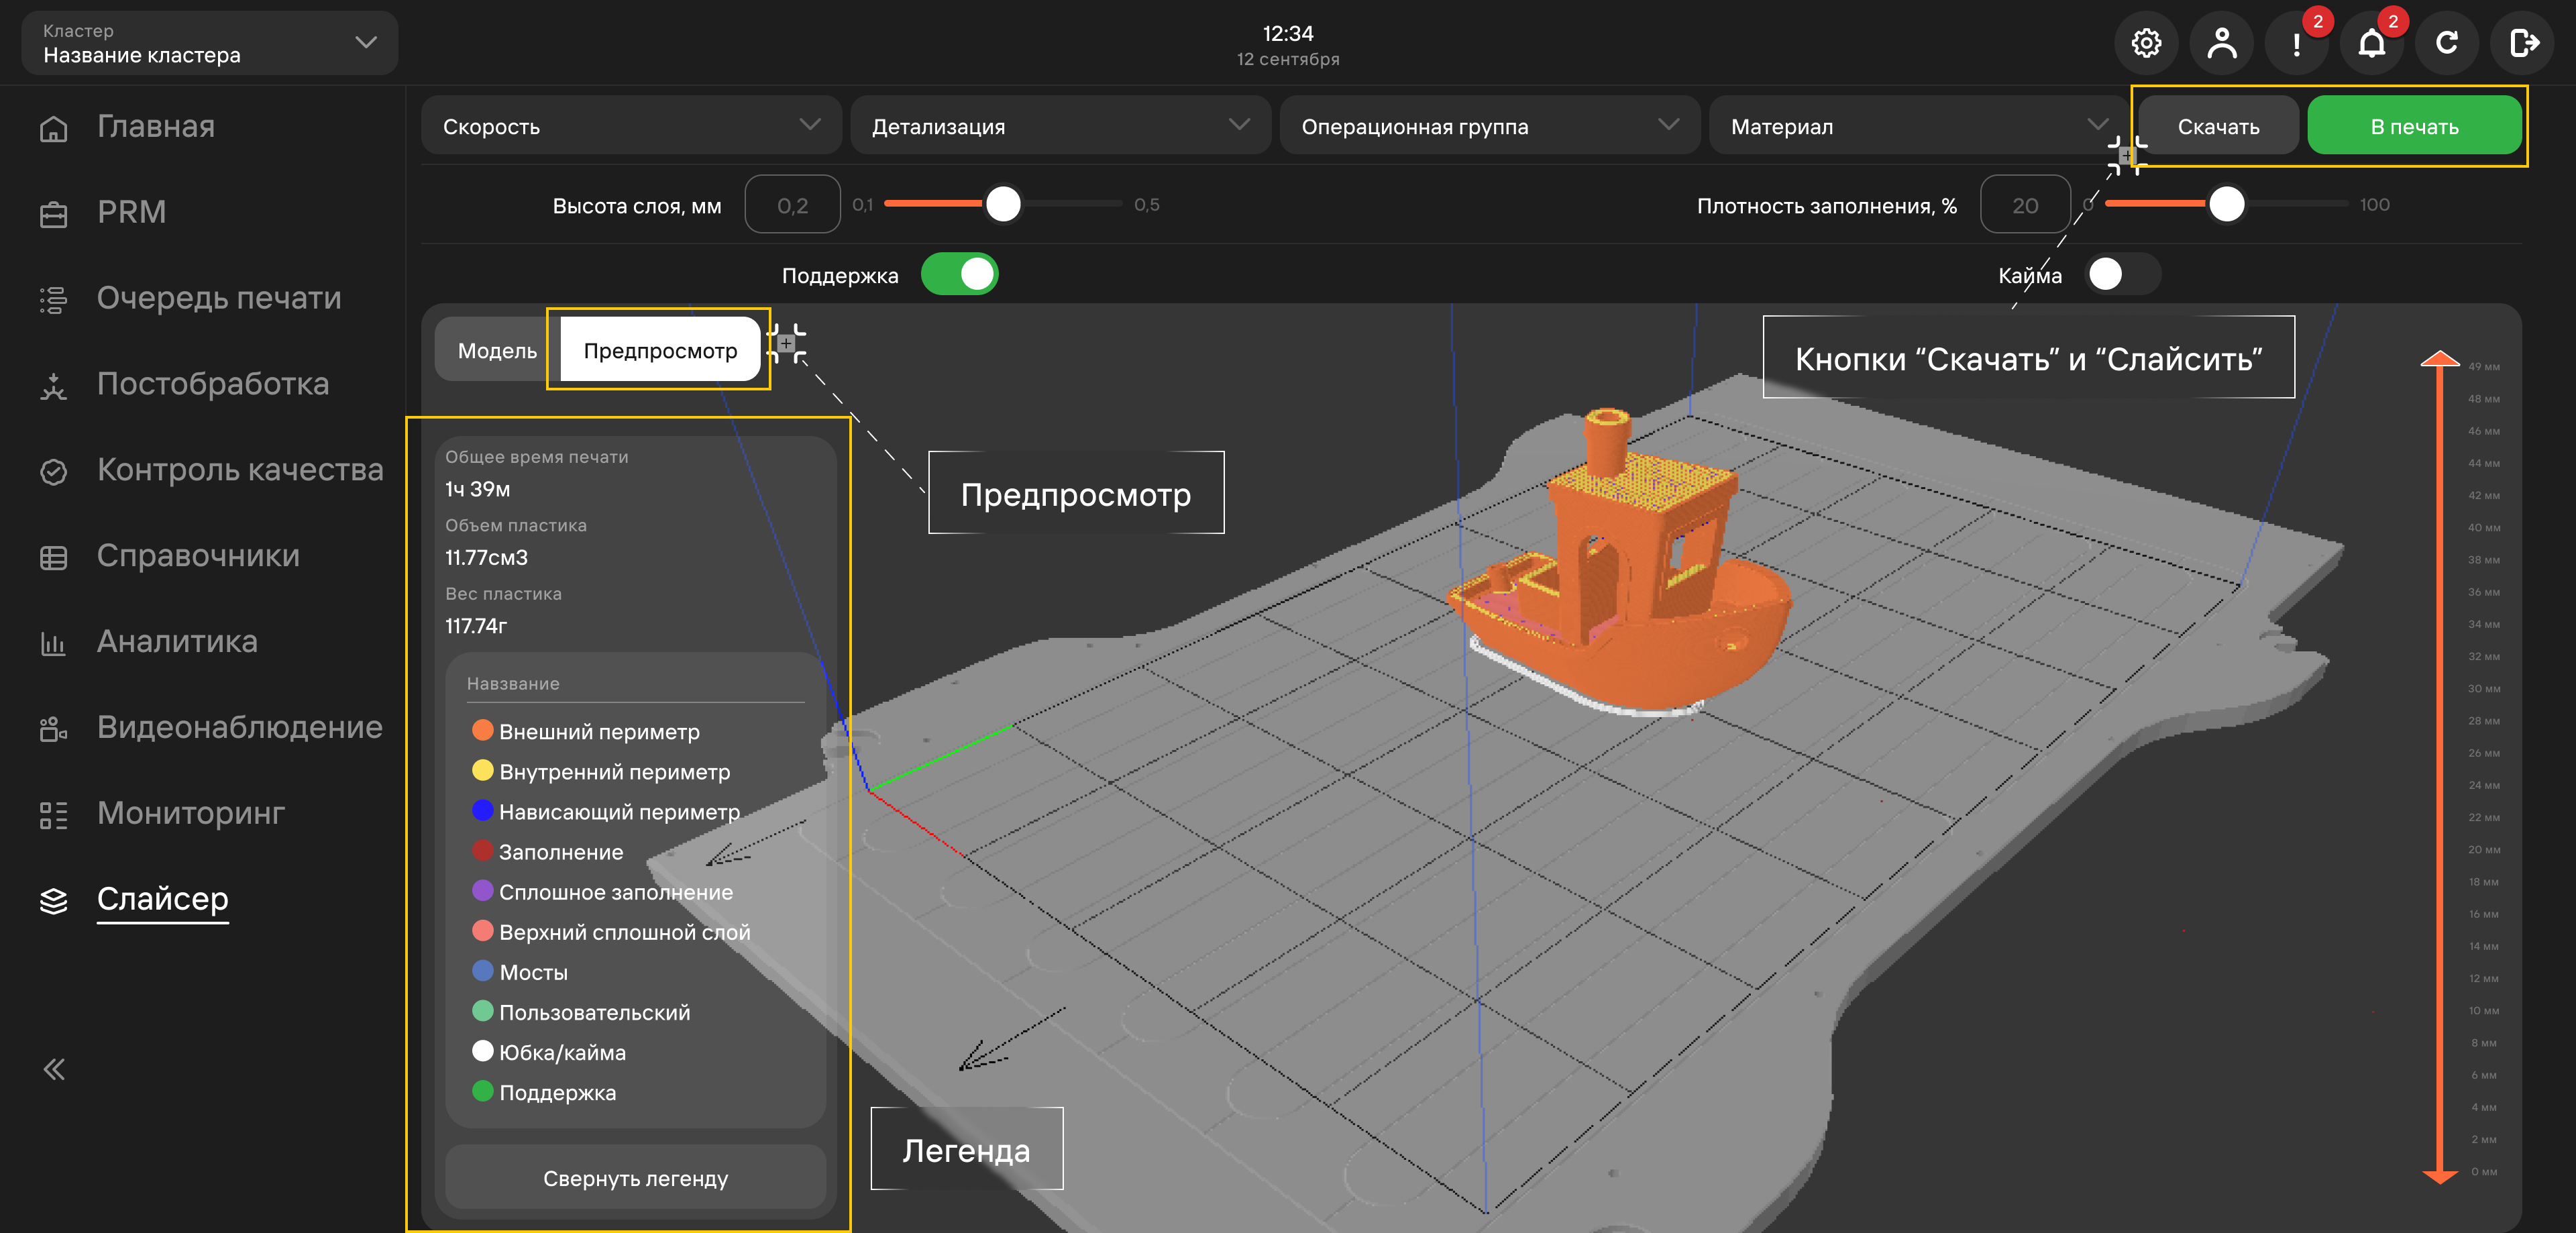
Task: Click the top arrow of layer height slider
Action: 2439,359
